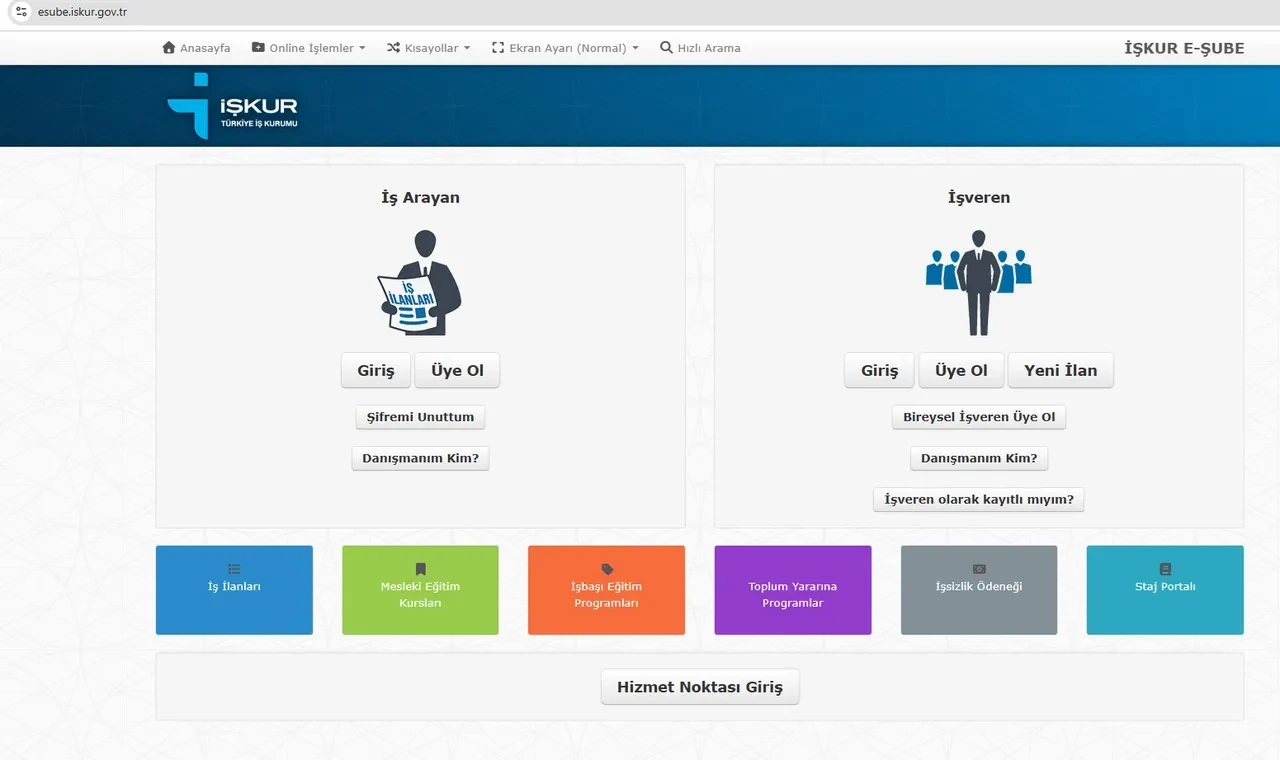Open the orange İşbaşı Eğitim Programları tile
This screenshot has width=1280, height=760.
click(x=607, y=590)
